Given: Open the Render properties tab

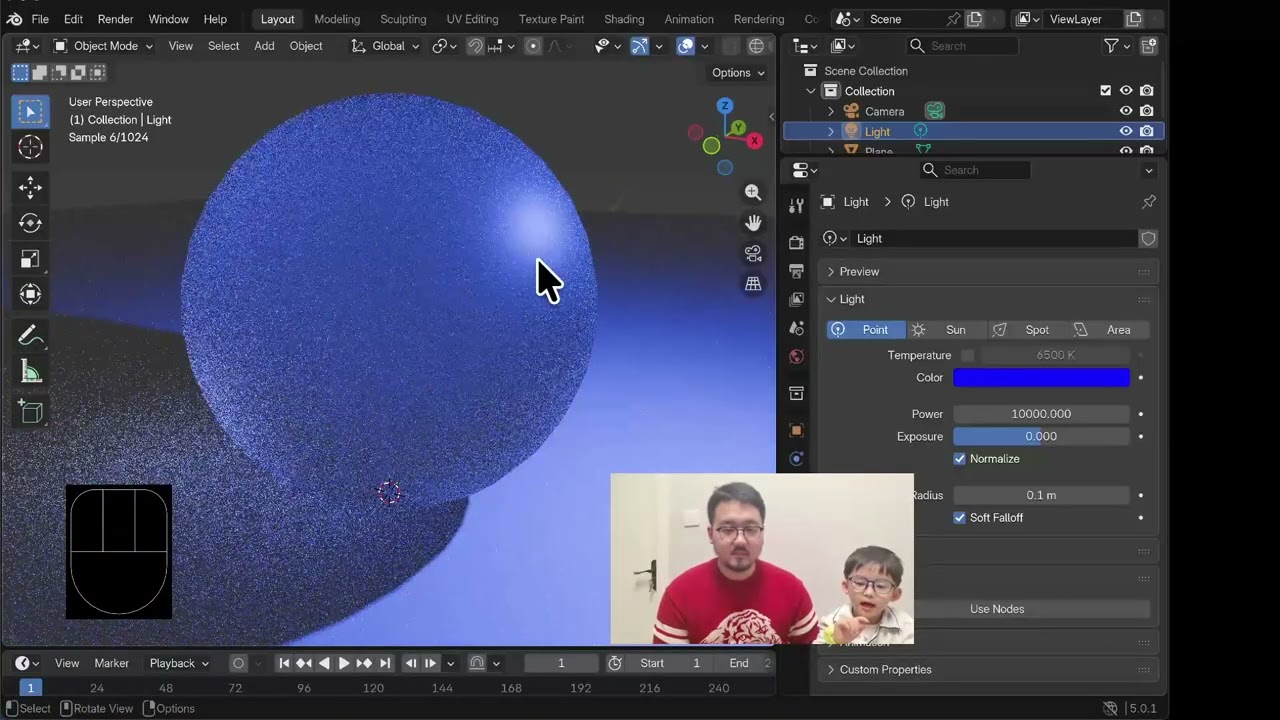Looking at the screenshot, I should click(x=796, y=243).
